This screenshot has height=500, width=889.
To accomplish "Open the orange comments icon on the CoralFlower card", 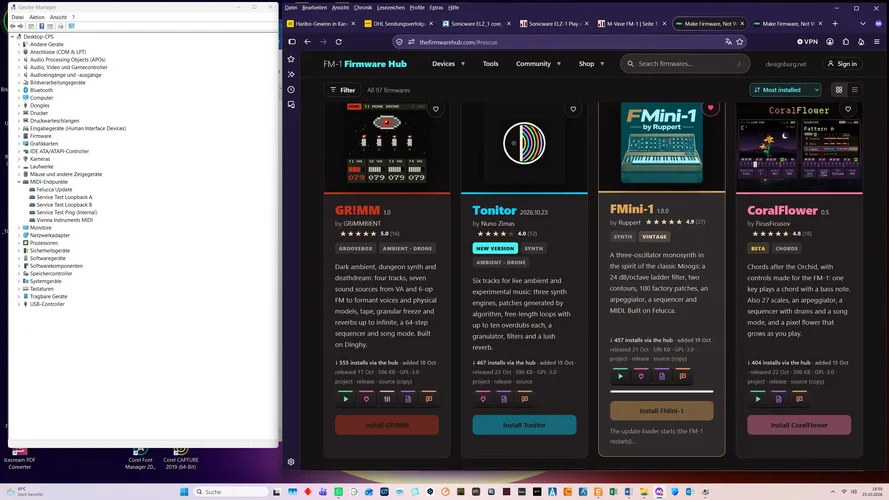I will pyautogui.click(x=799, y=399).
